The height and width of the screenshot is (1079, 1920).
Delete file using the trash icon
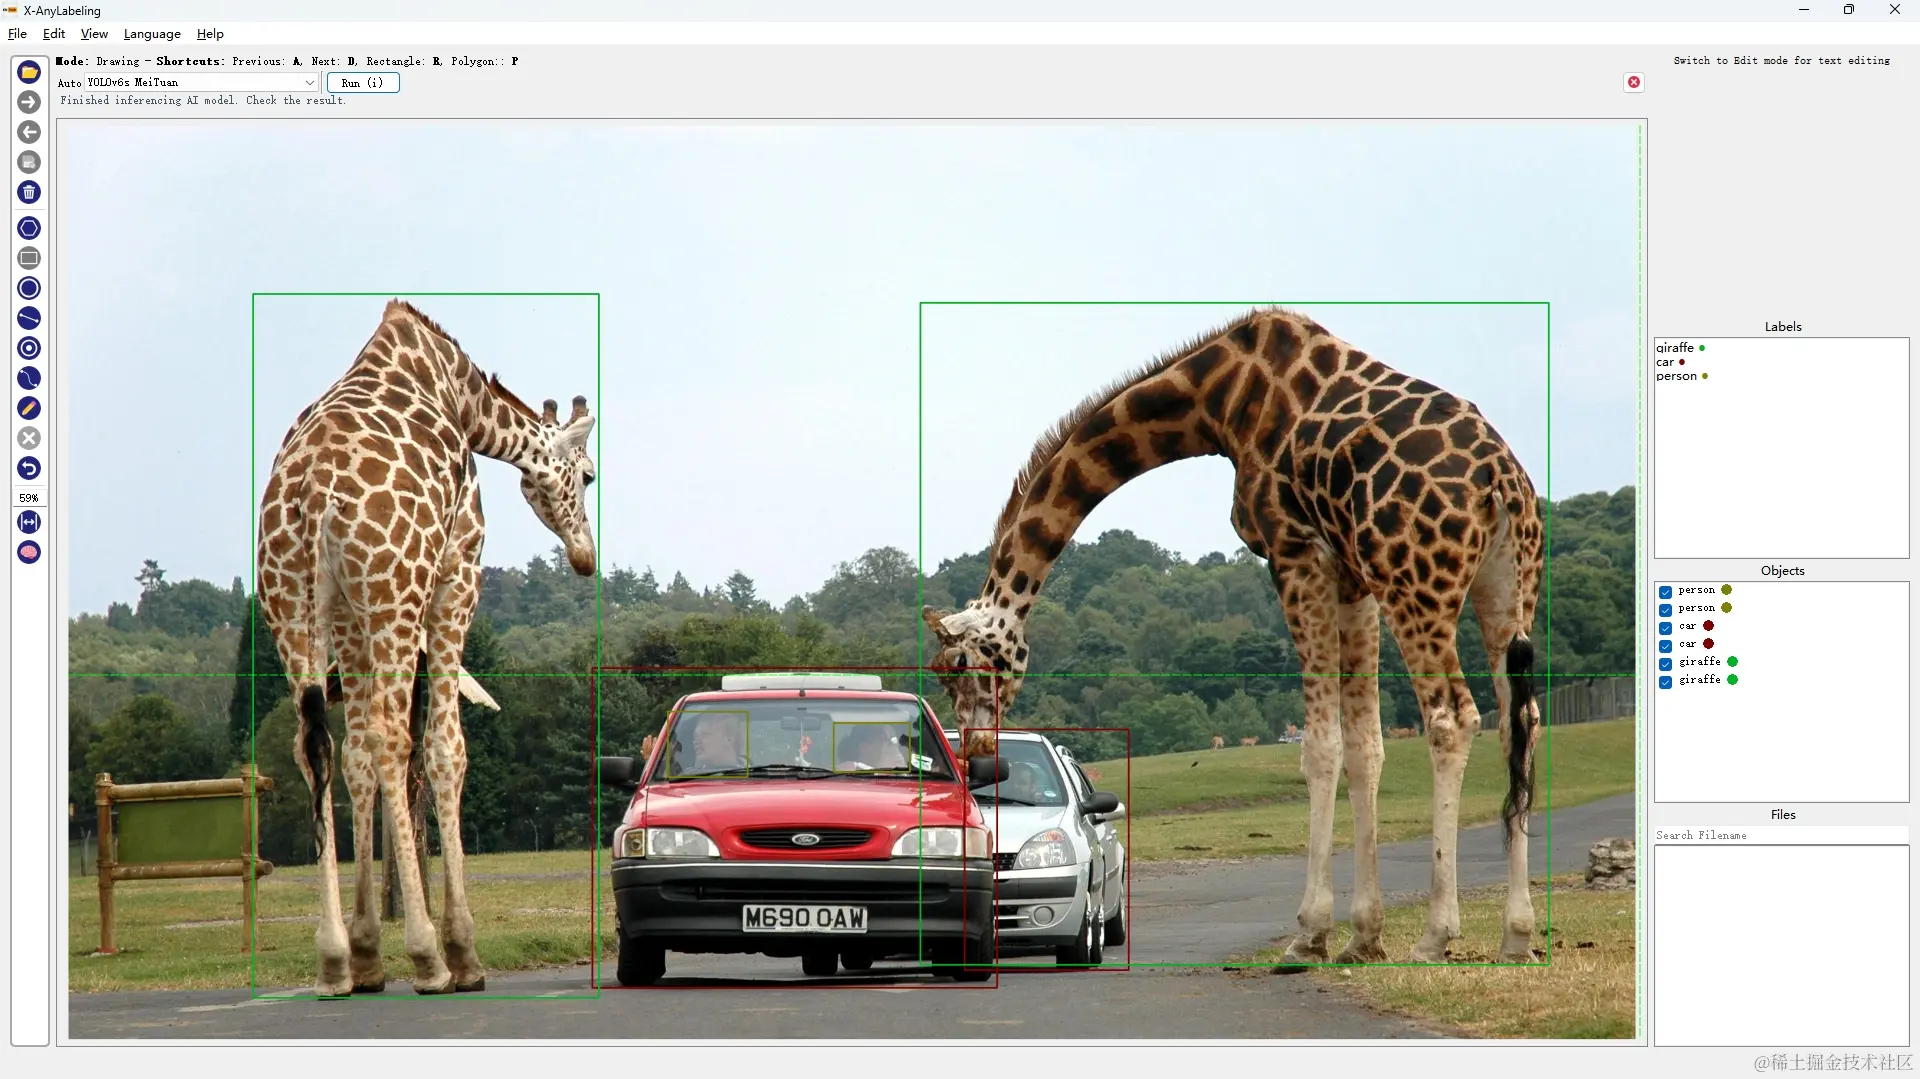pos(29,192)
